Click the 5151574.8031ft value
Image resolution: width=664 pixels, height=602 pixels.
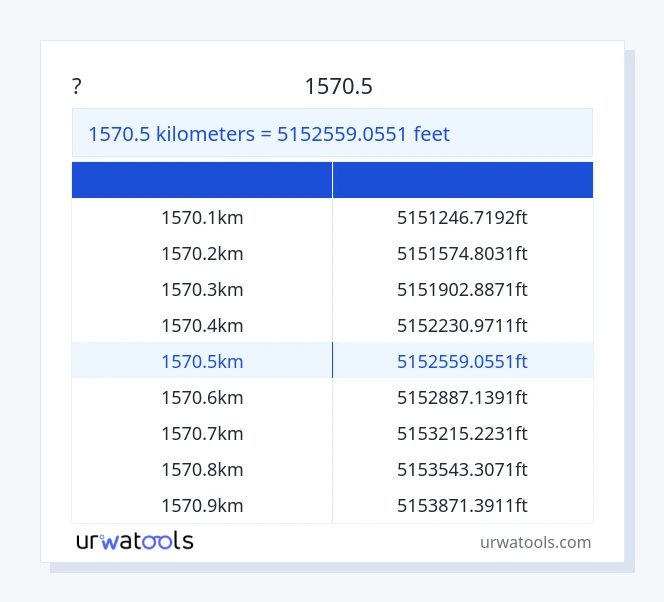coord(462,253)
